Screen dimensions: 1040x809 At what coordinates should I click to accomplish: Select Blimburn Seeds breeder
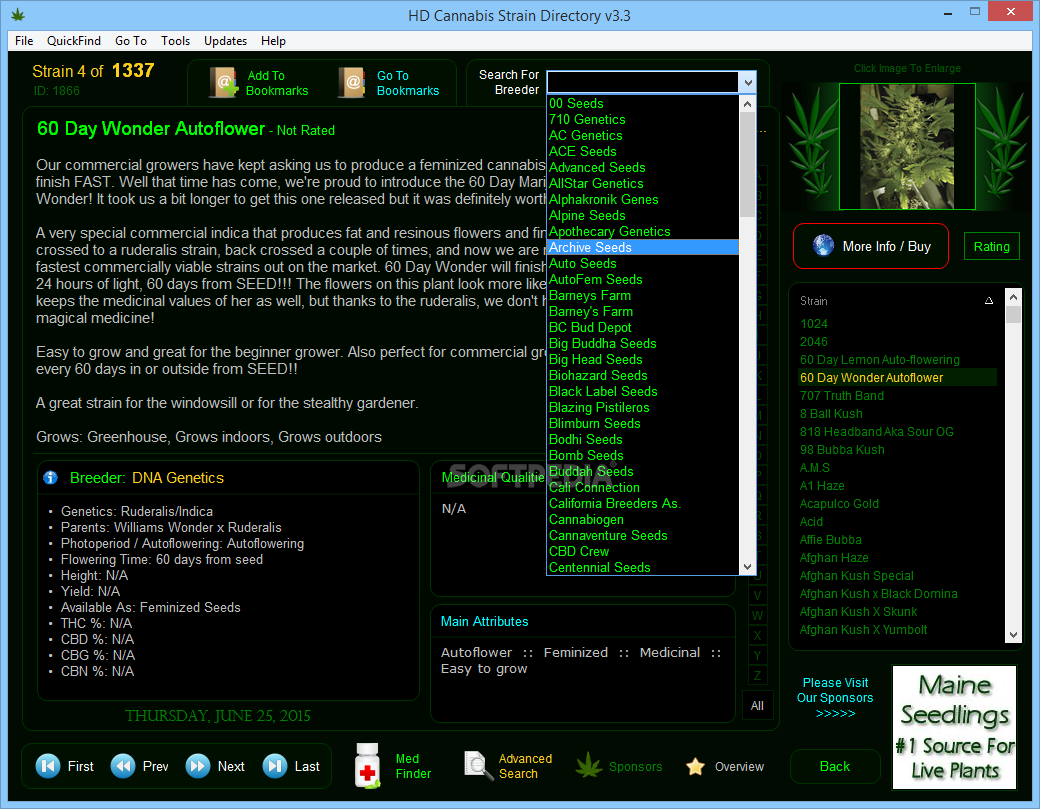(x=642, y=423)
